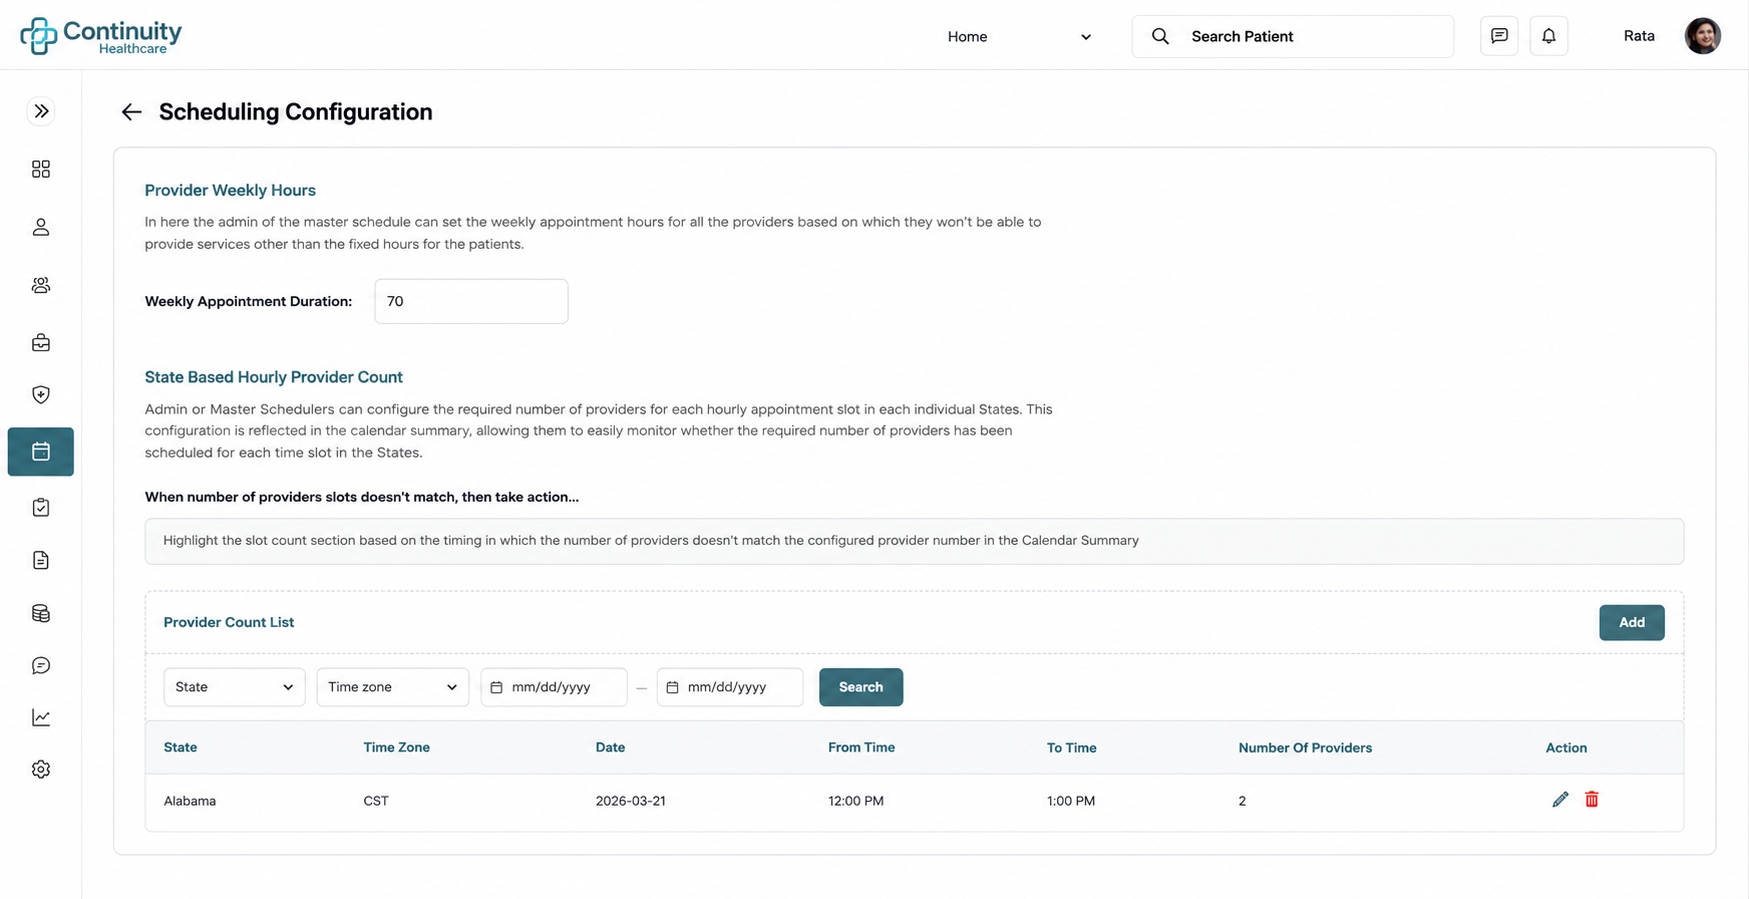Click the Weekly Appointment Duration field
The height and width of the screenshot is (899, 1749).
tap(471, 301)
